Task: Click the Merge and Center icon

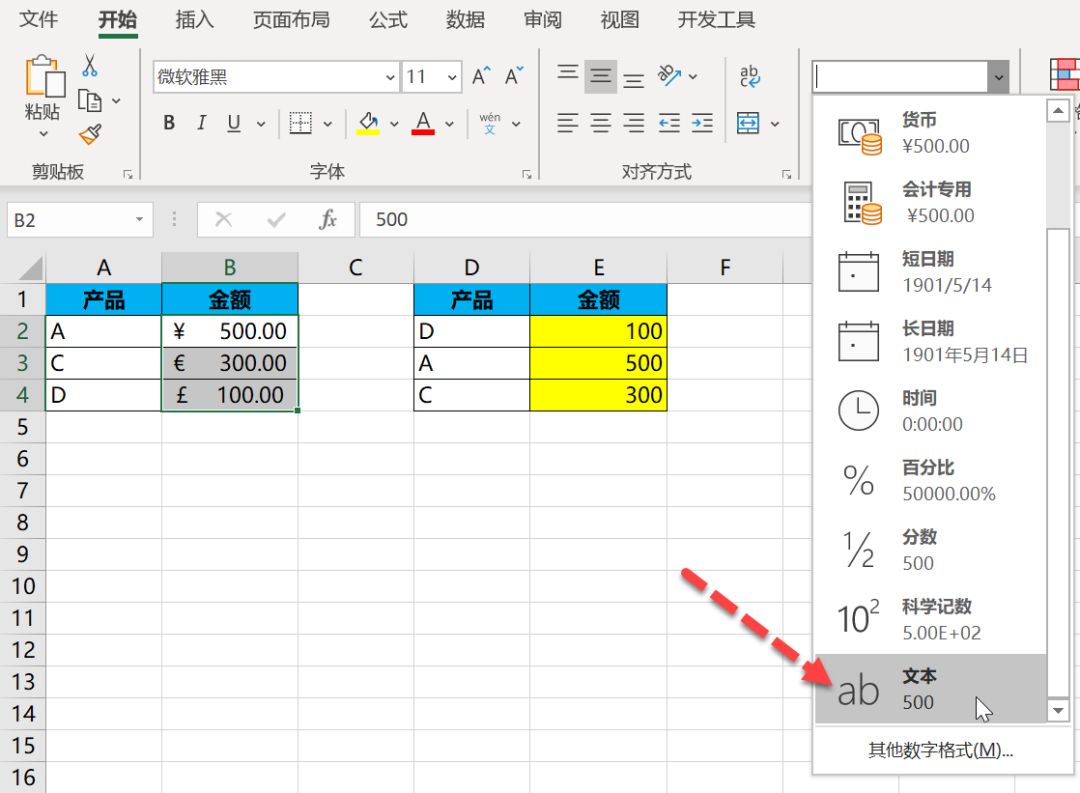Action: (x=749, y=123)
